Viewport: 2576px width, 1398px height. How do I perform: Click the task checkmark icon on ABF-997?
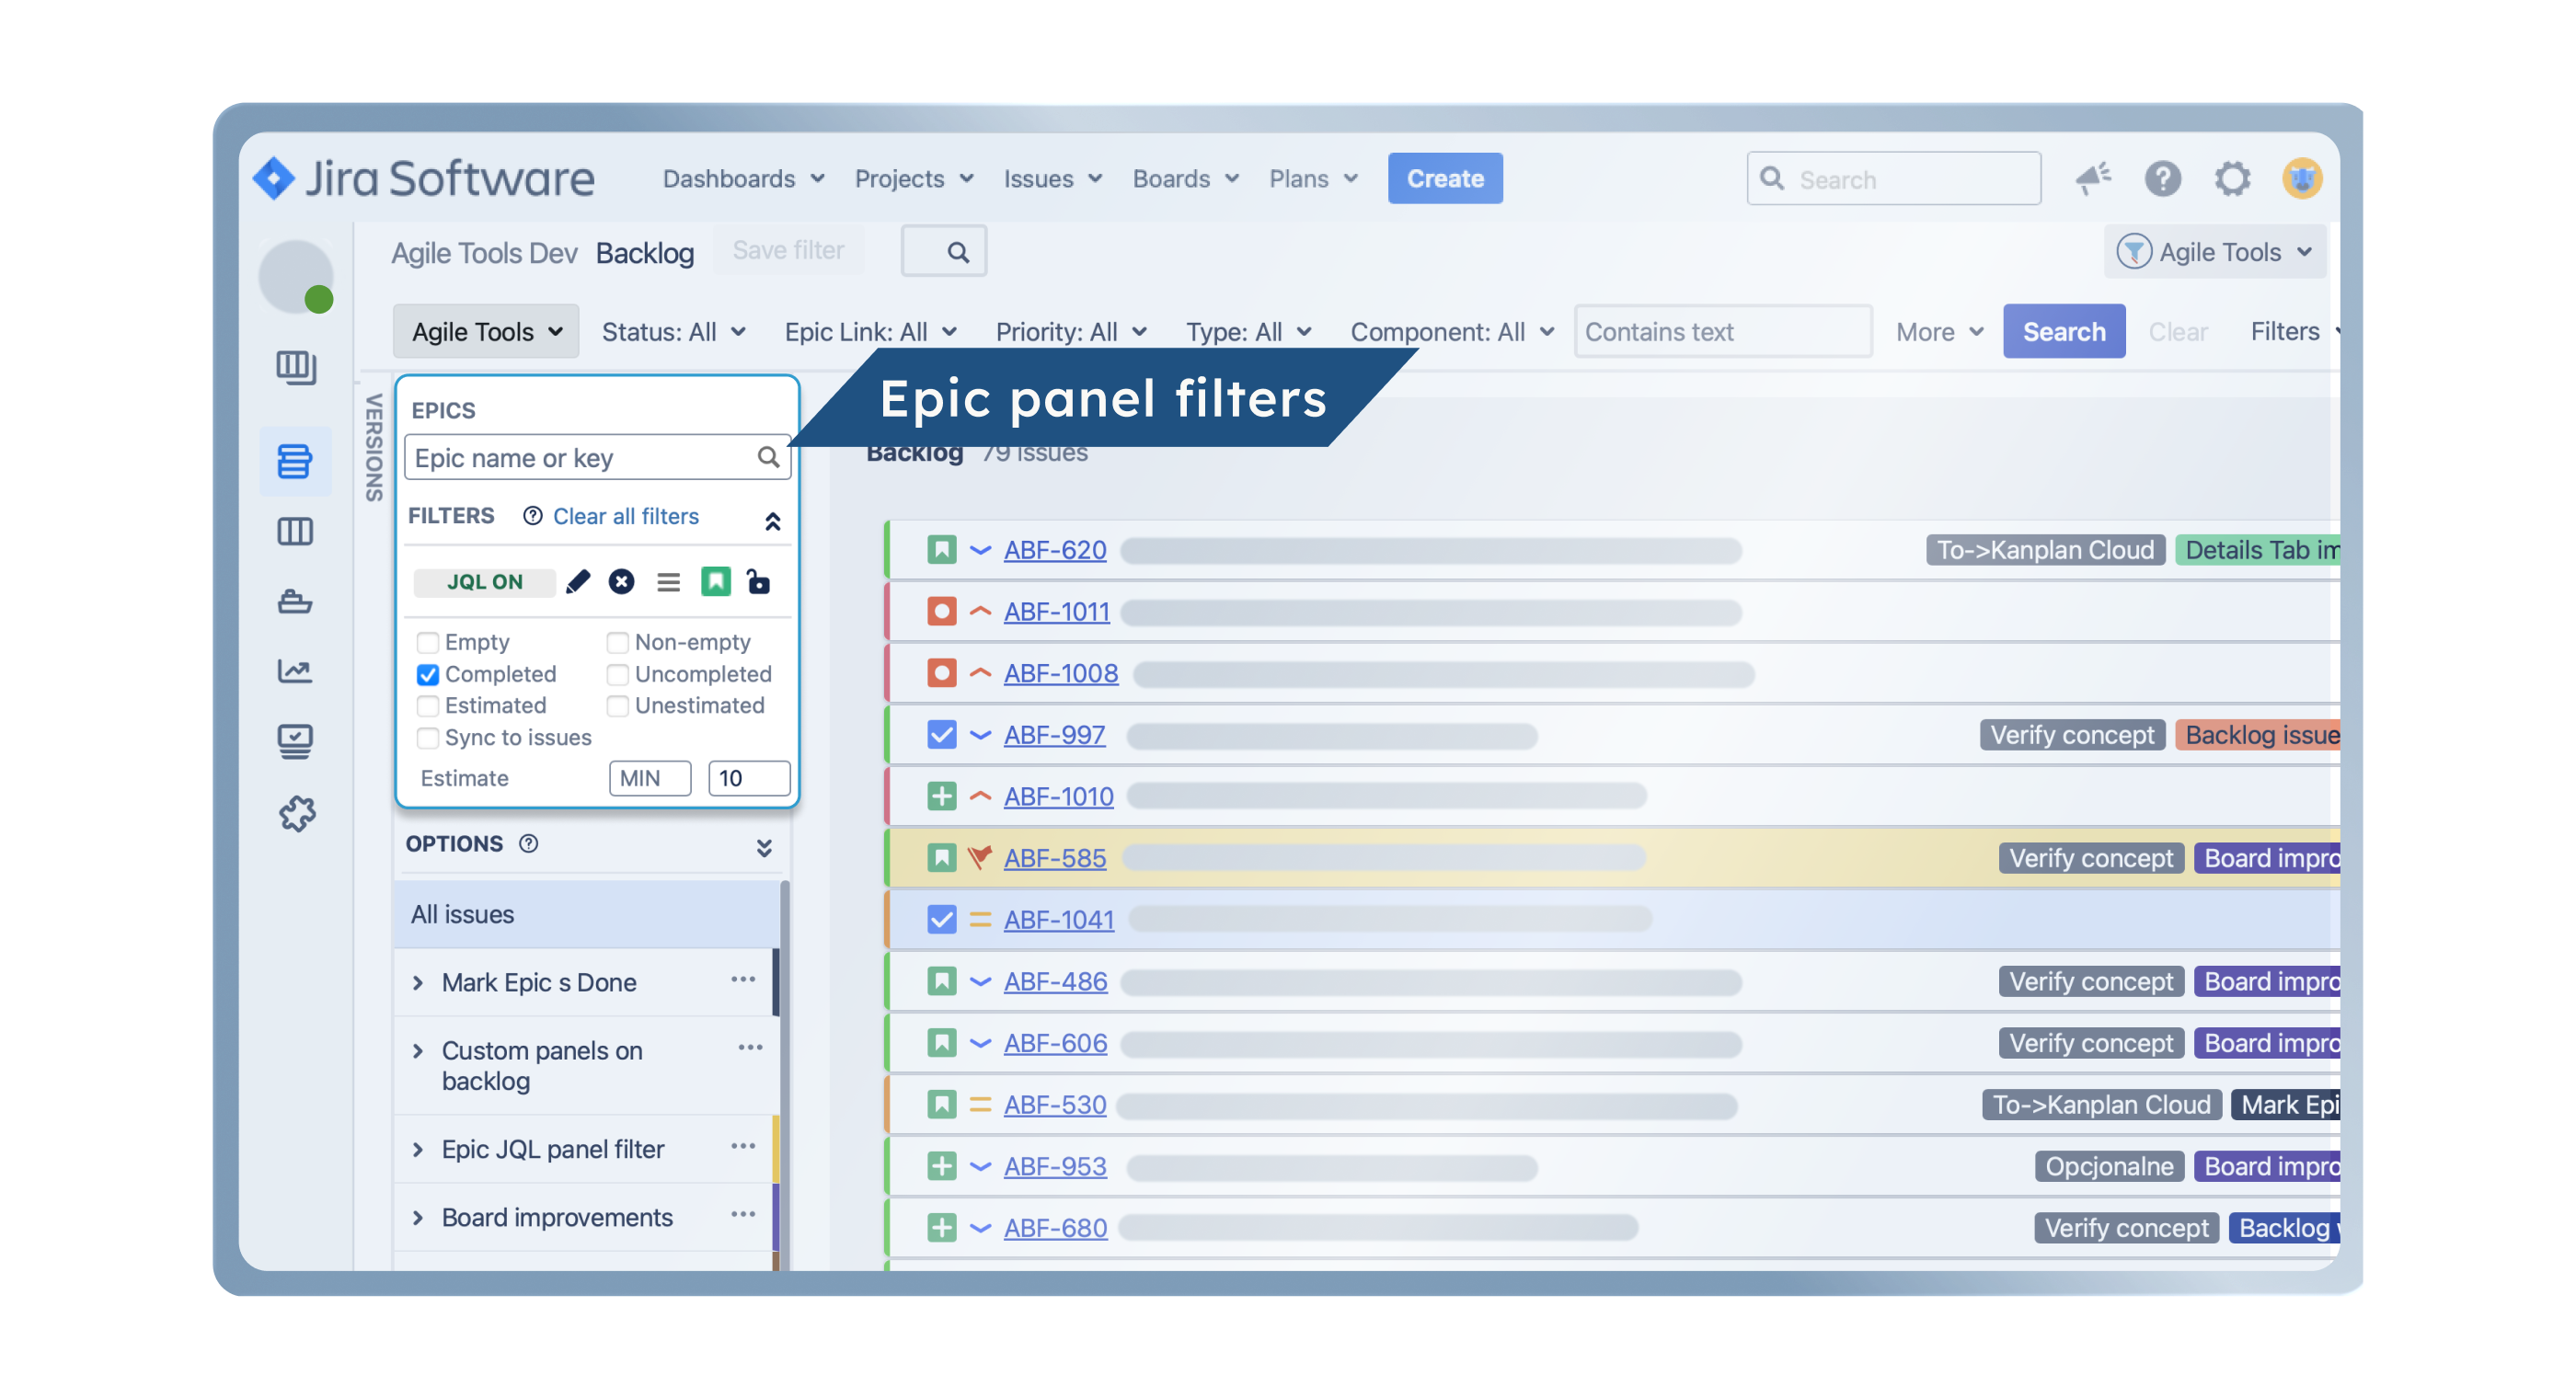(941, 734)
